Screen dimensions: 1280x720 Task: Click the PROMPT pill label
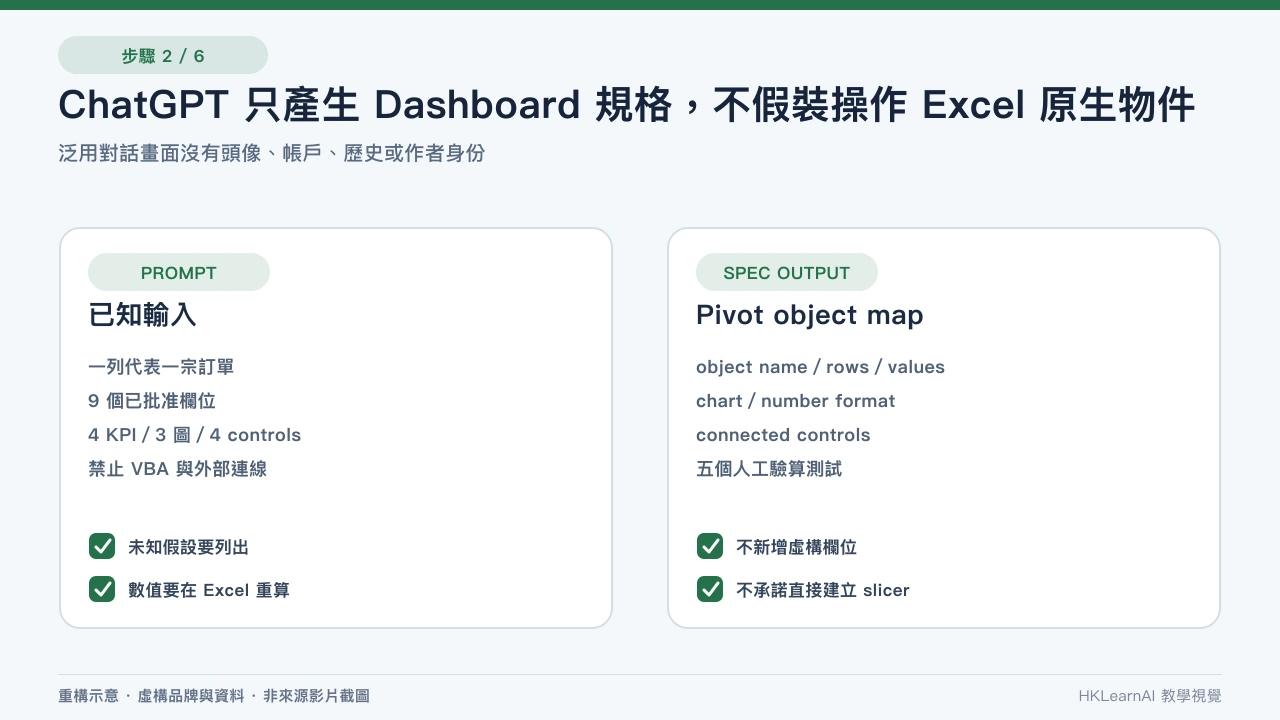[179, 272]
